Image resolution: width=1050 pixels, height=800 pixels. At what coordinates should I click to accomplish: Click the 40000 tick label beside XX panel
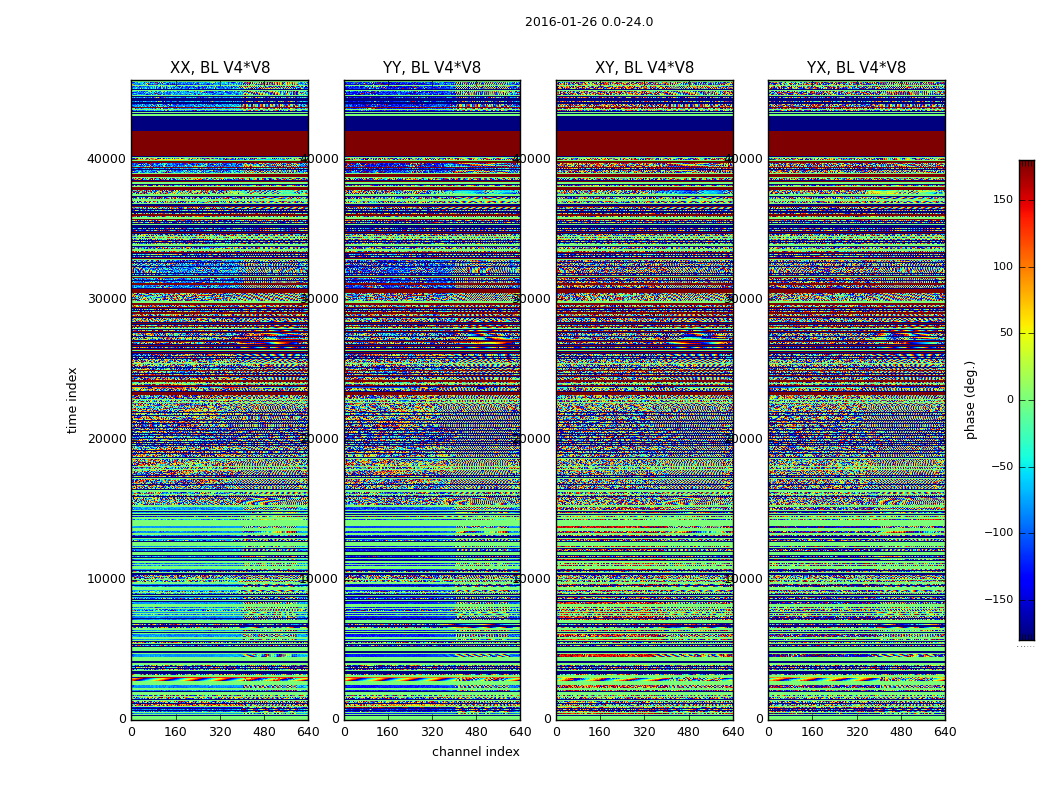coord(108,158)
